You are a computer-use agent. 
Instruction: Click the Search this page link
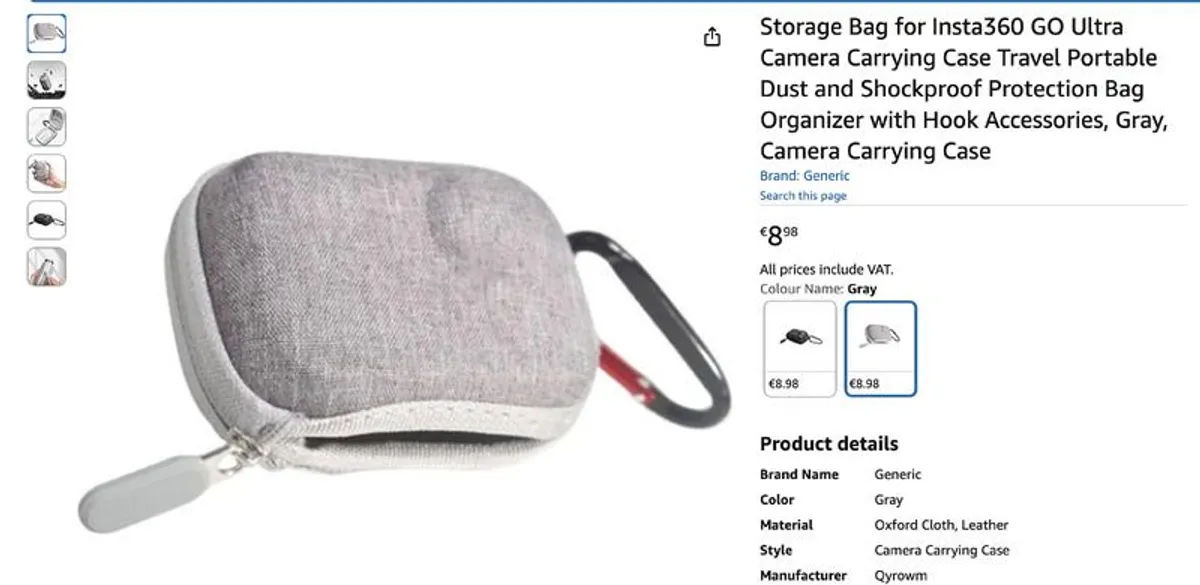pyautogui.click(x=803, y=196)
